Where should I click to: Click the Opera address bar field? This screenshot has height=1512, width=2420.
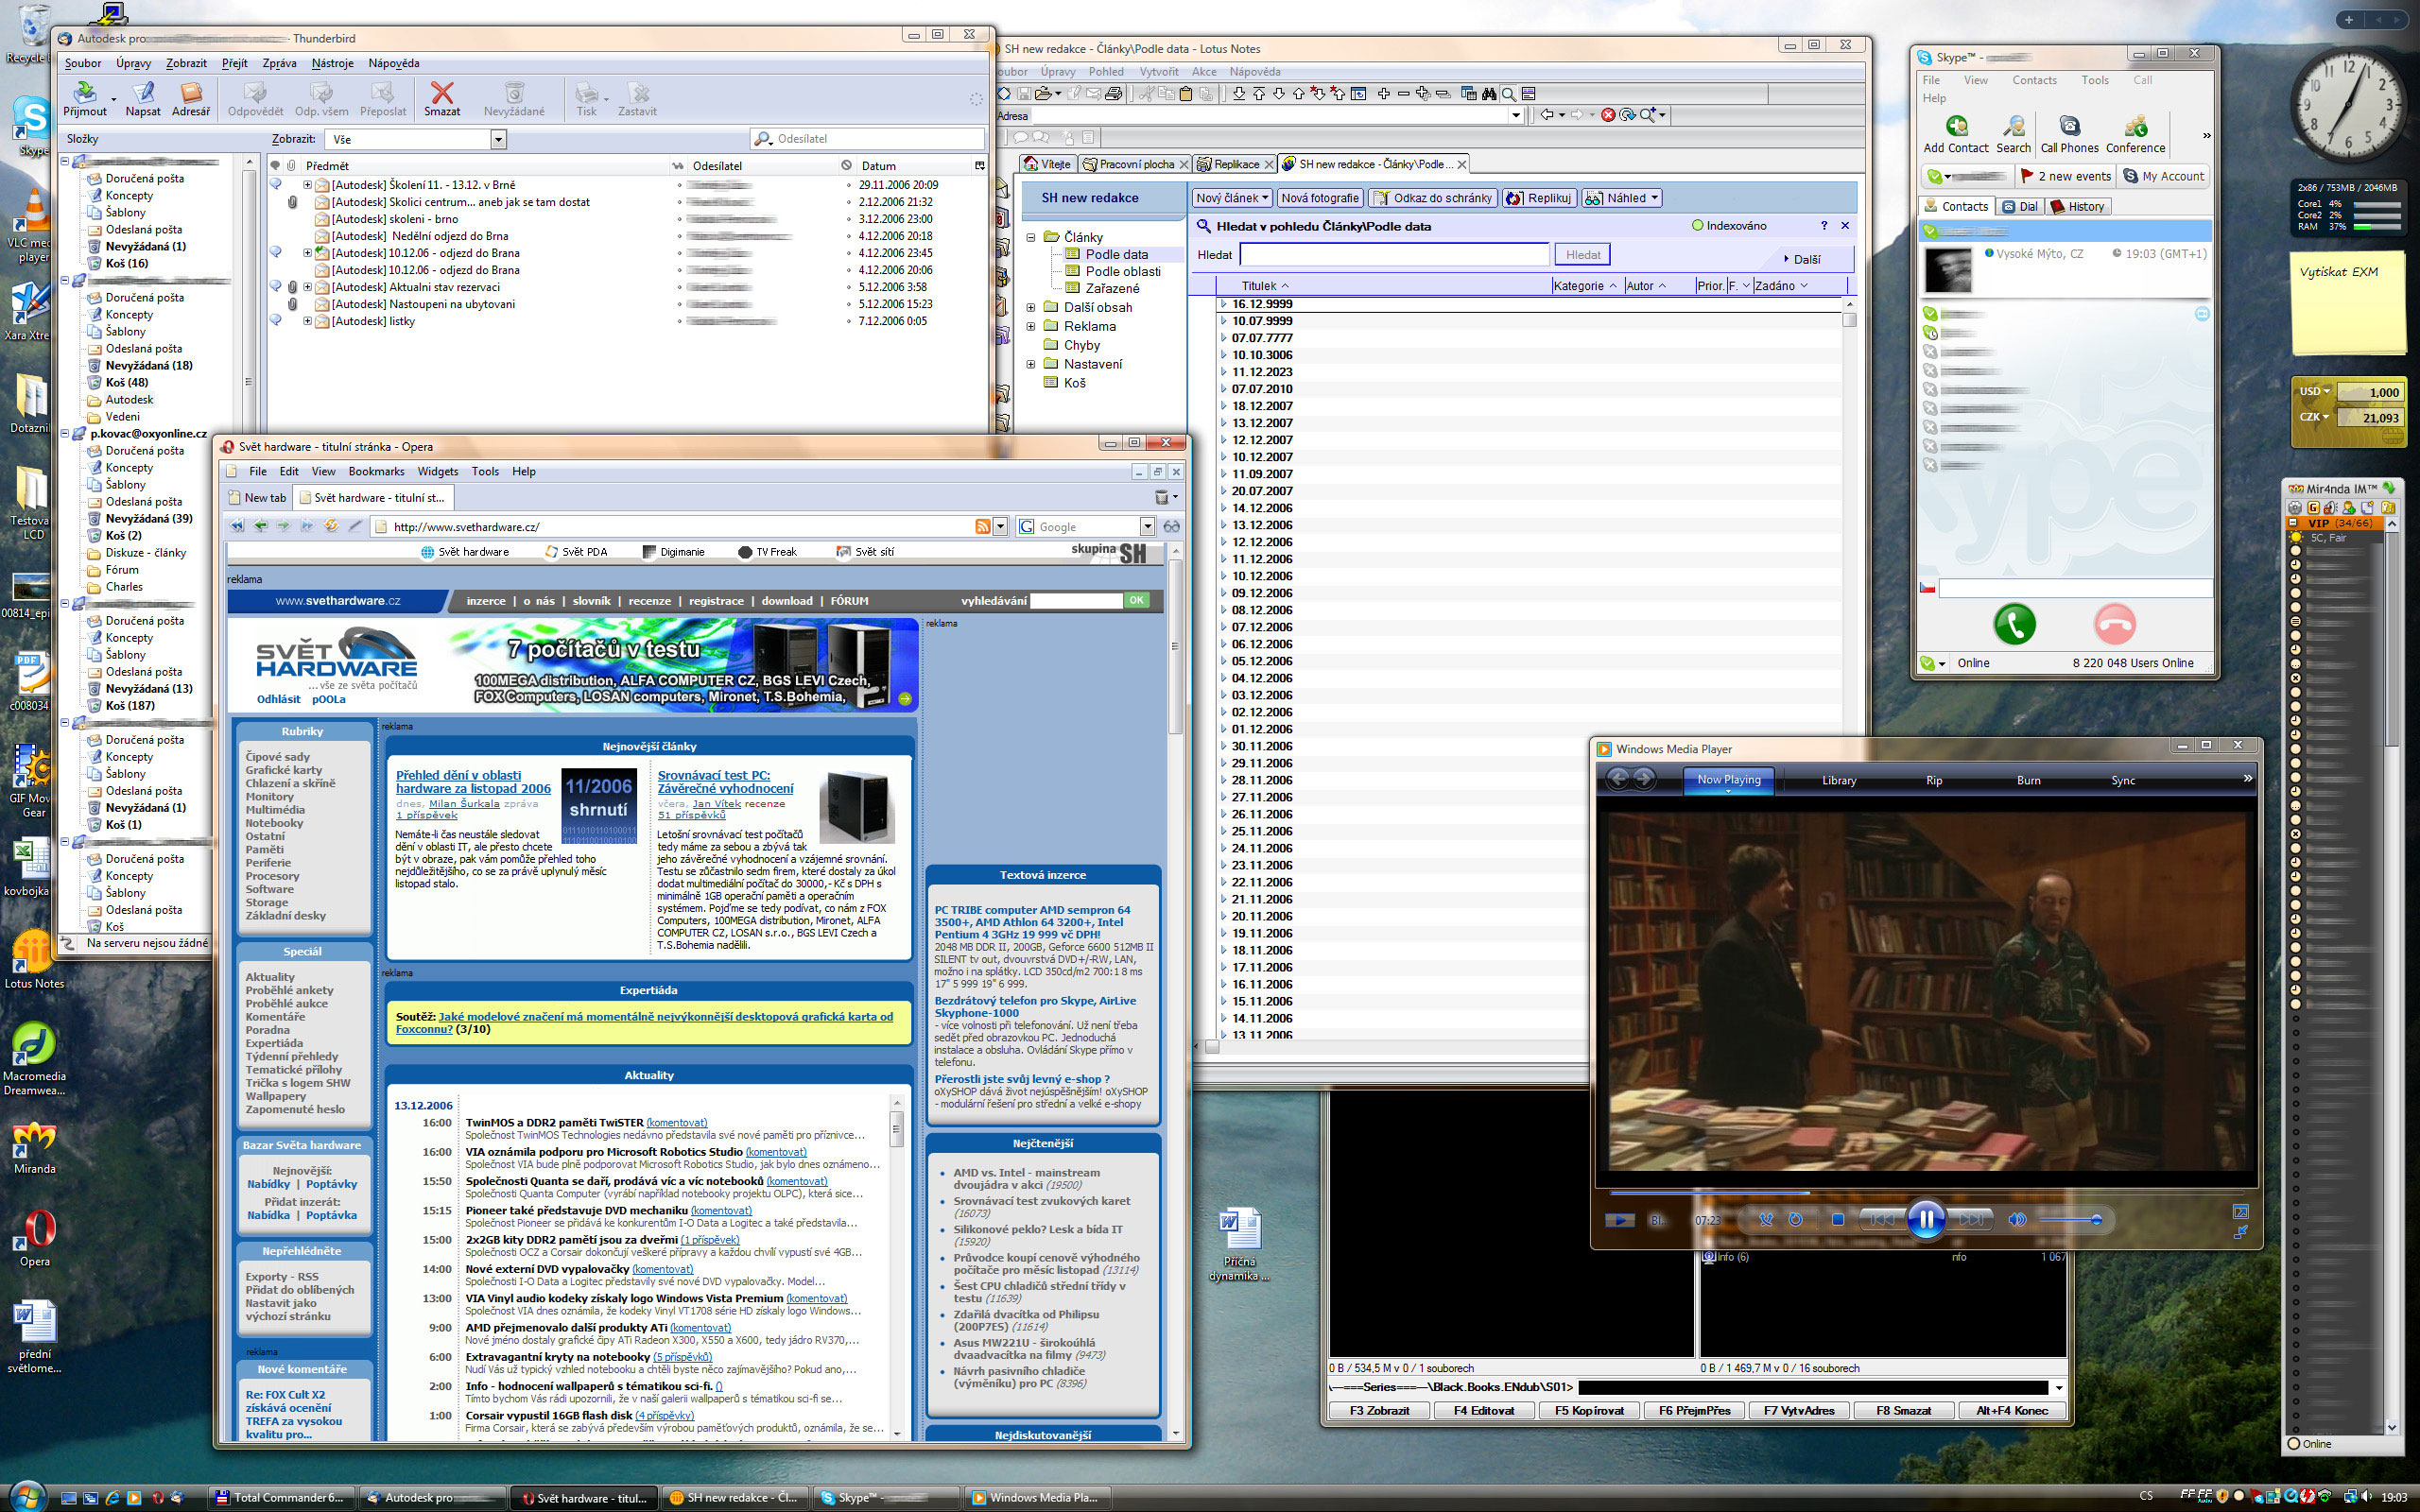pyautogui.click(x=680, y=527)
